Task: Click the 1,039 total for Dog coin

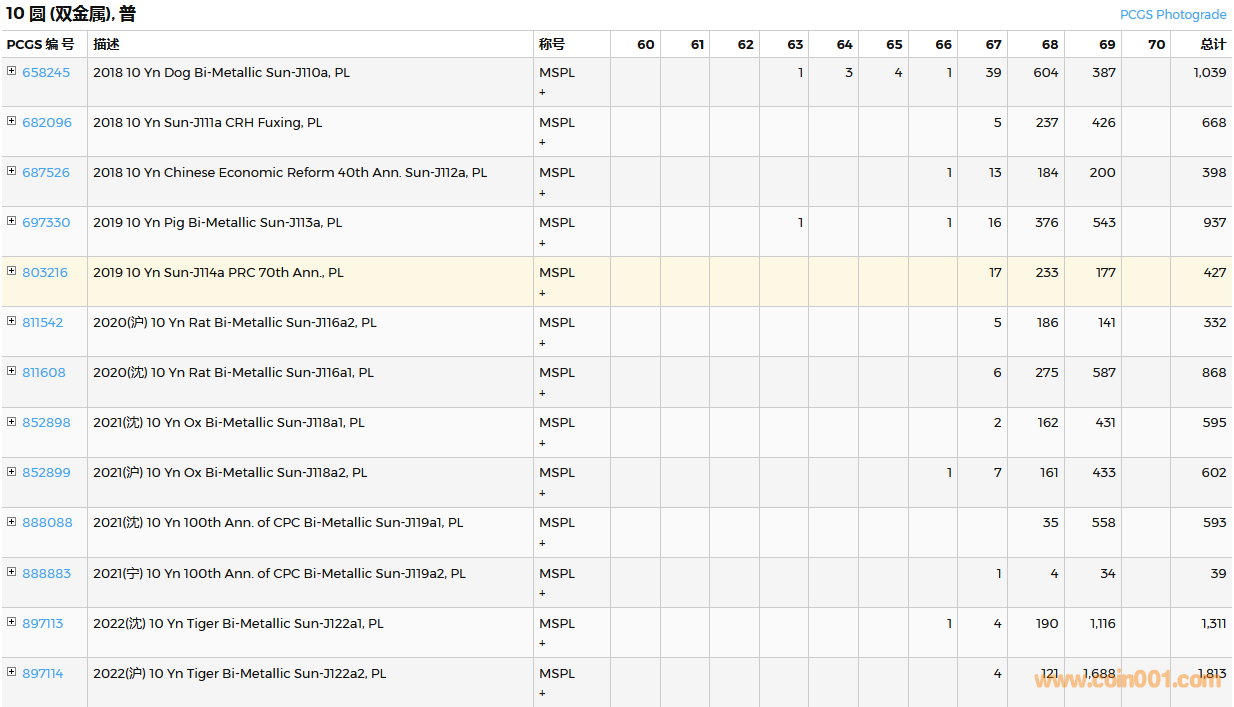Action: tap(1209, 73)
